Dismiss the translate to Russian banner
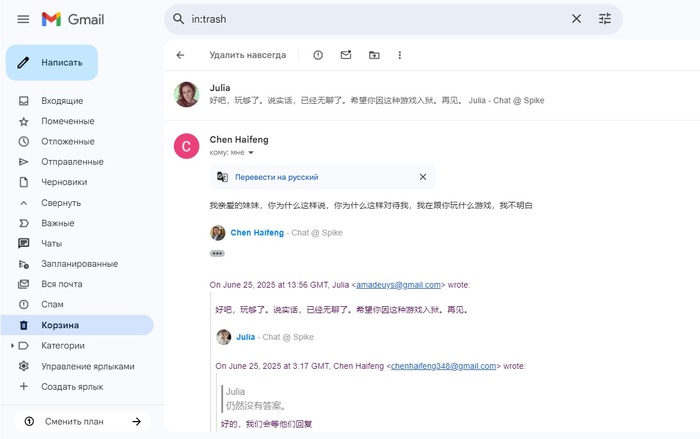Screen dimensions: 700x439 [x=423, y=177]
